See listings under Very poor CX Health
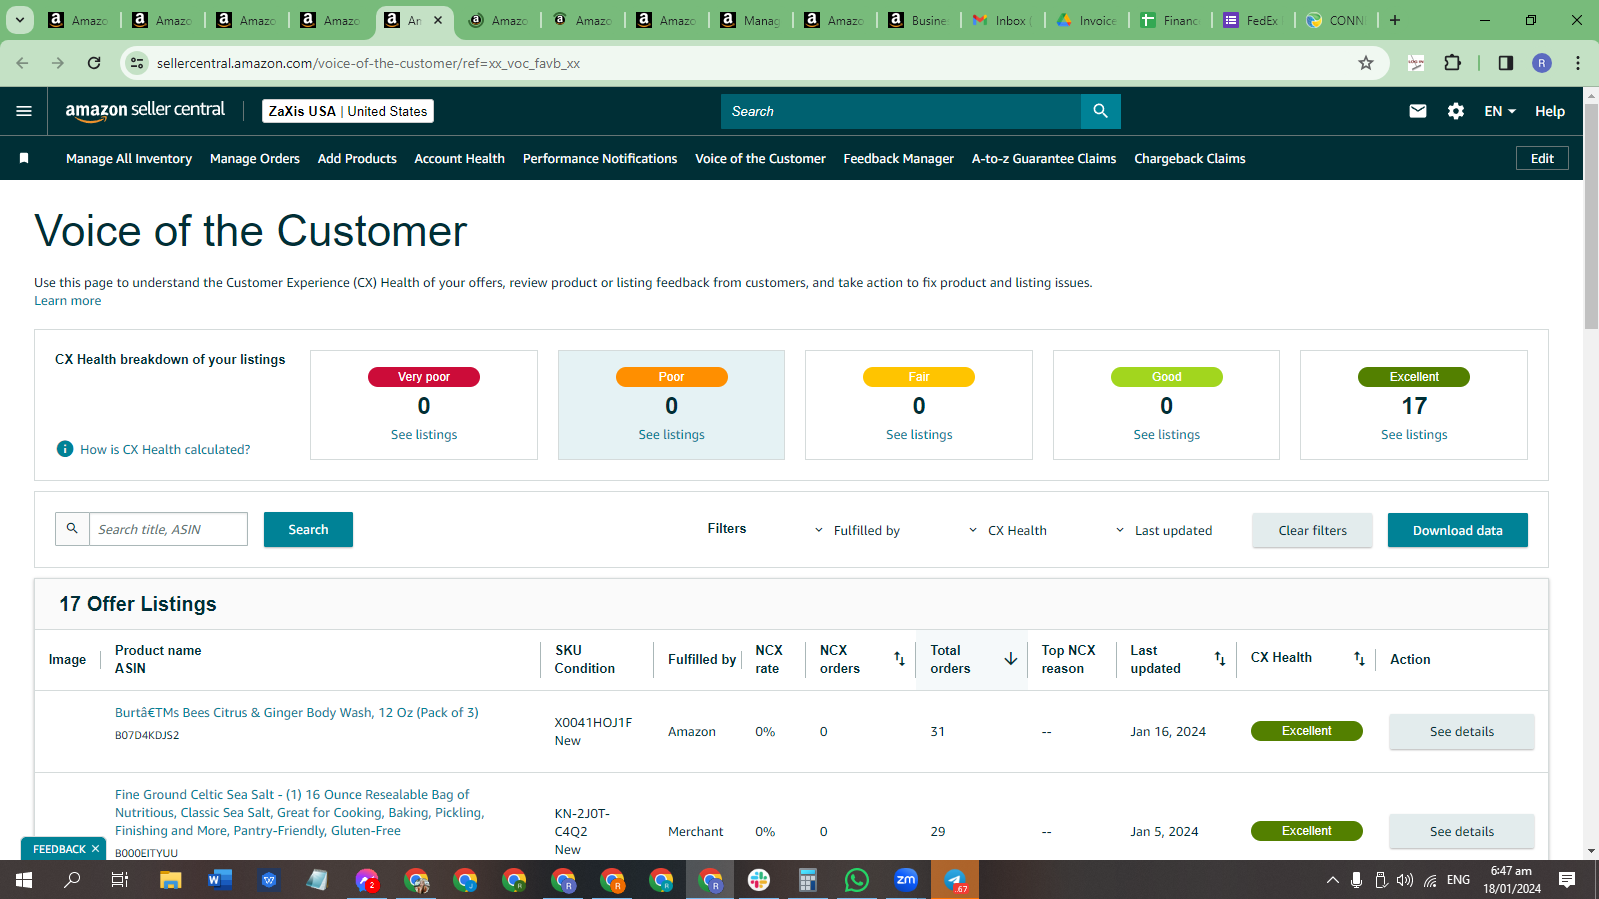This screenshot has width=1599, height=899. [x=424, y=434]
